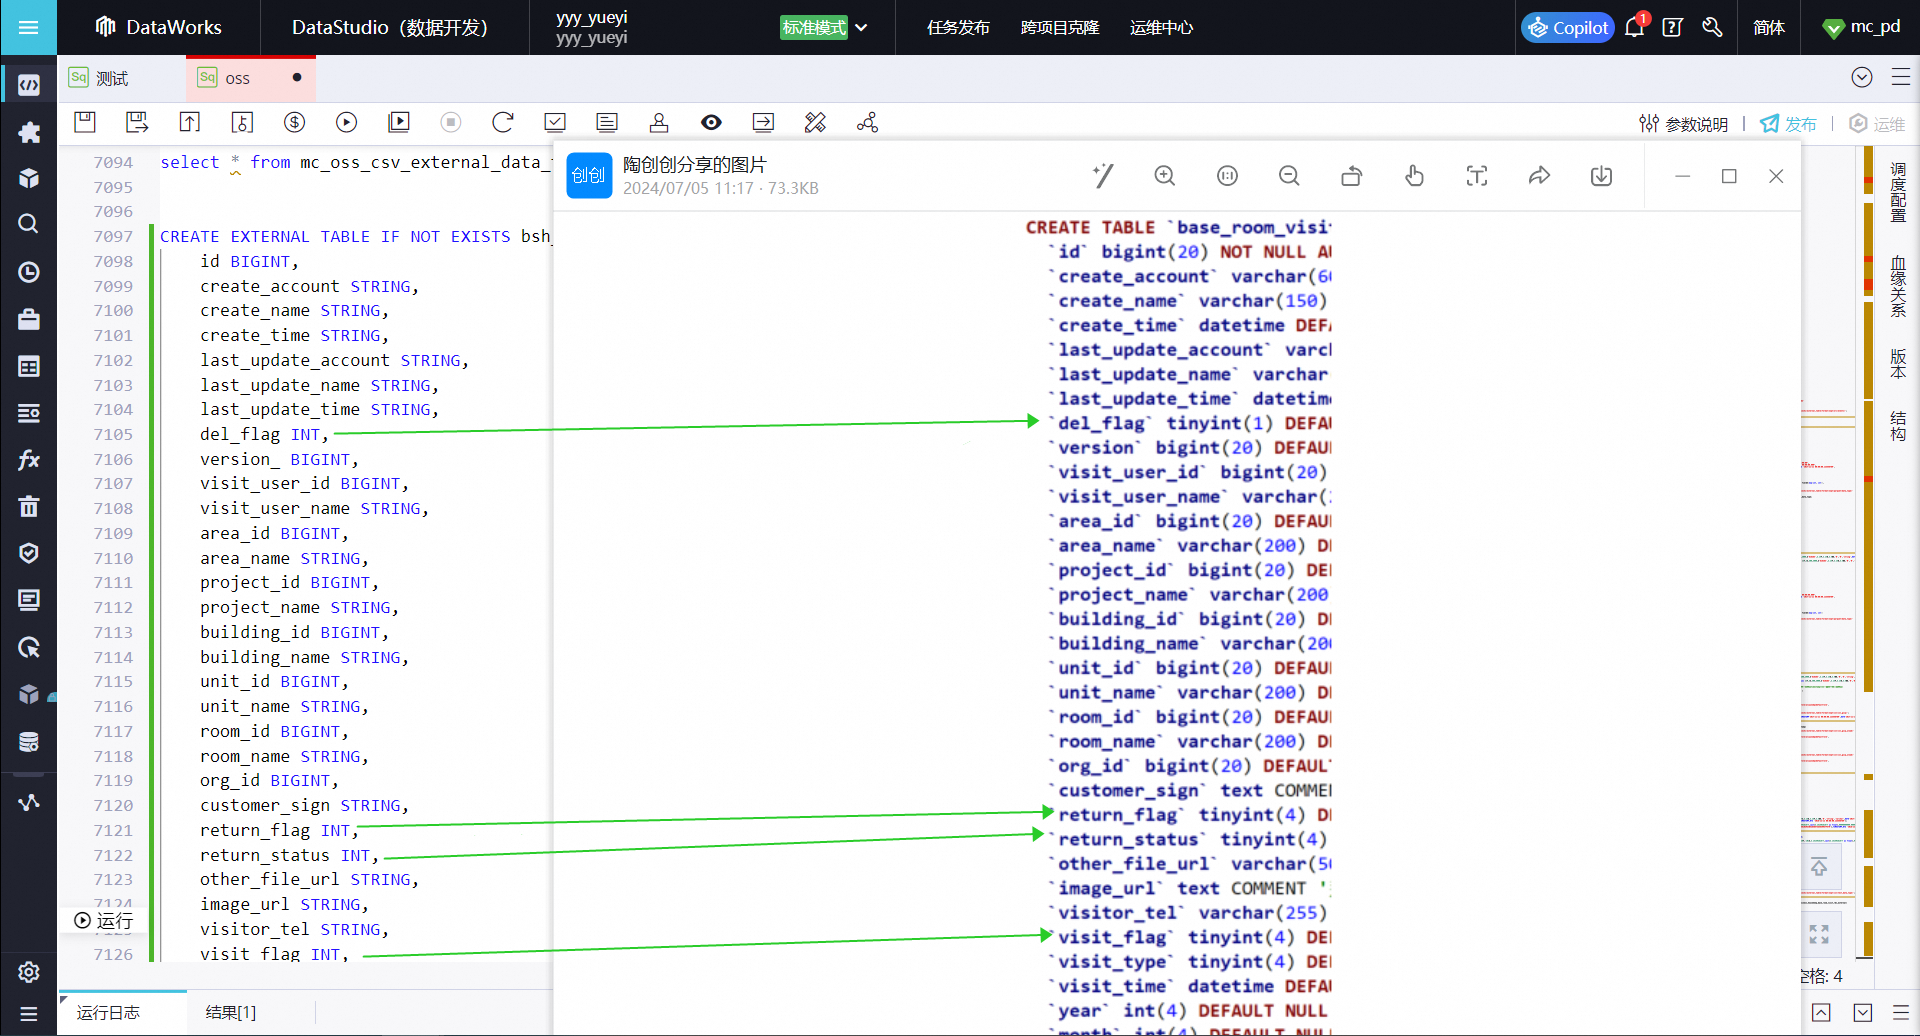Viewport: 1920px width, 1036px height.
Task: Click the tools cross icon in toolbar
Action: pyautogui.click(x=815, y=122)
